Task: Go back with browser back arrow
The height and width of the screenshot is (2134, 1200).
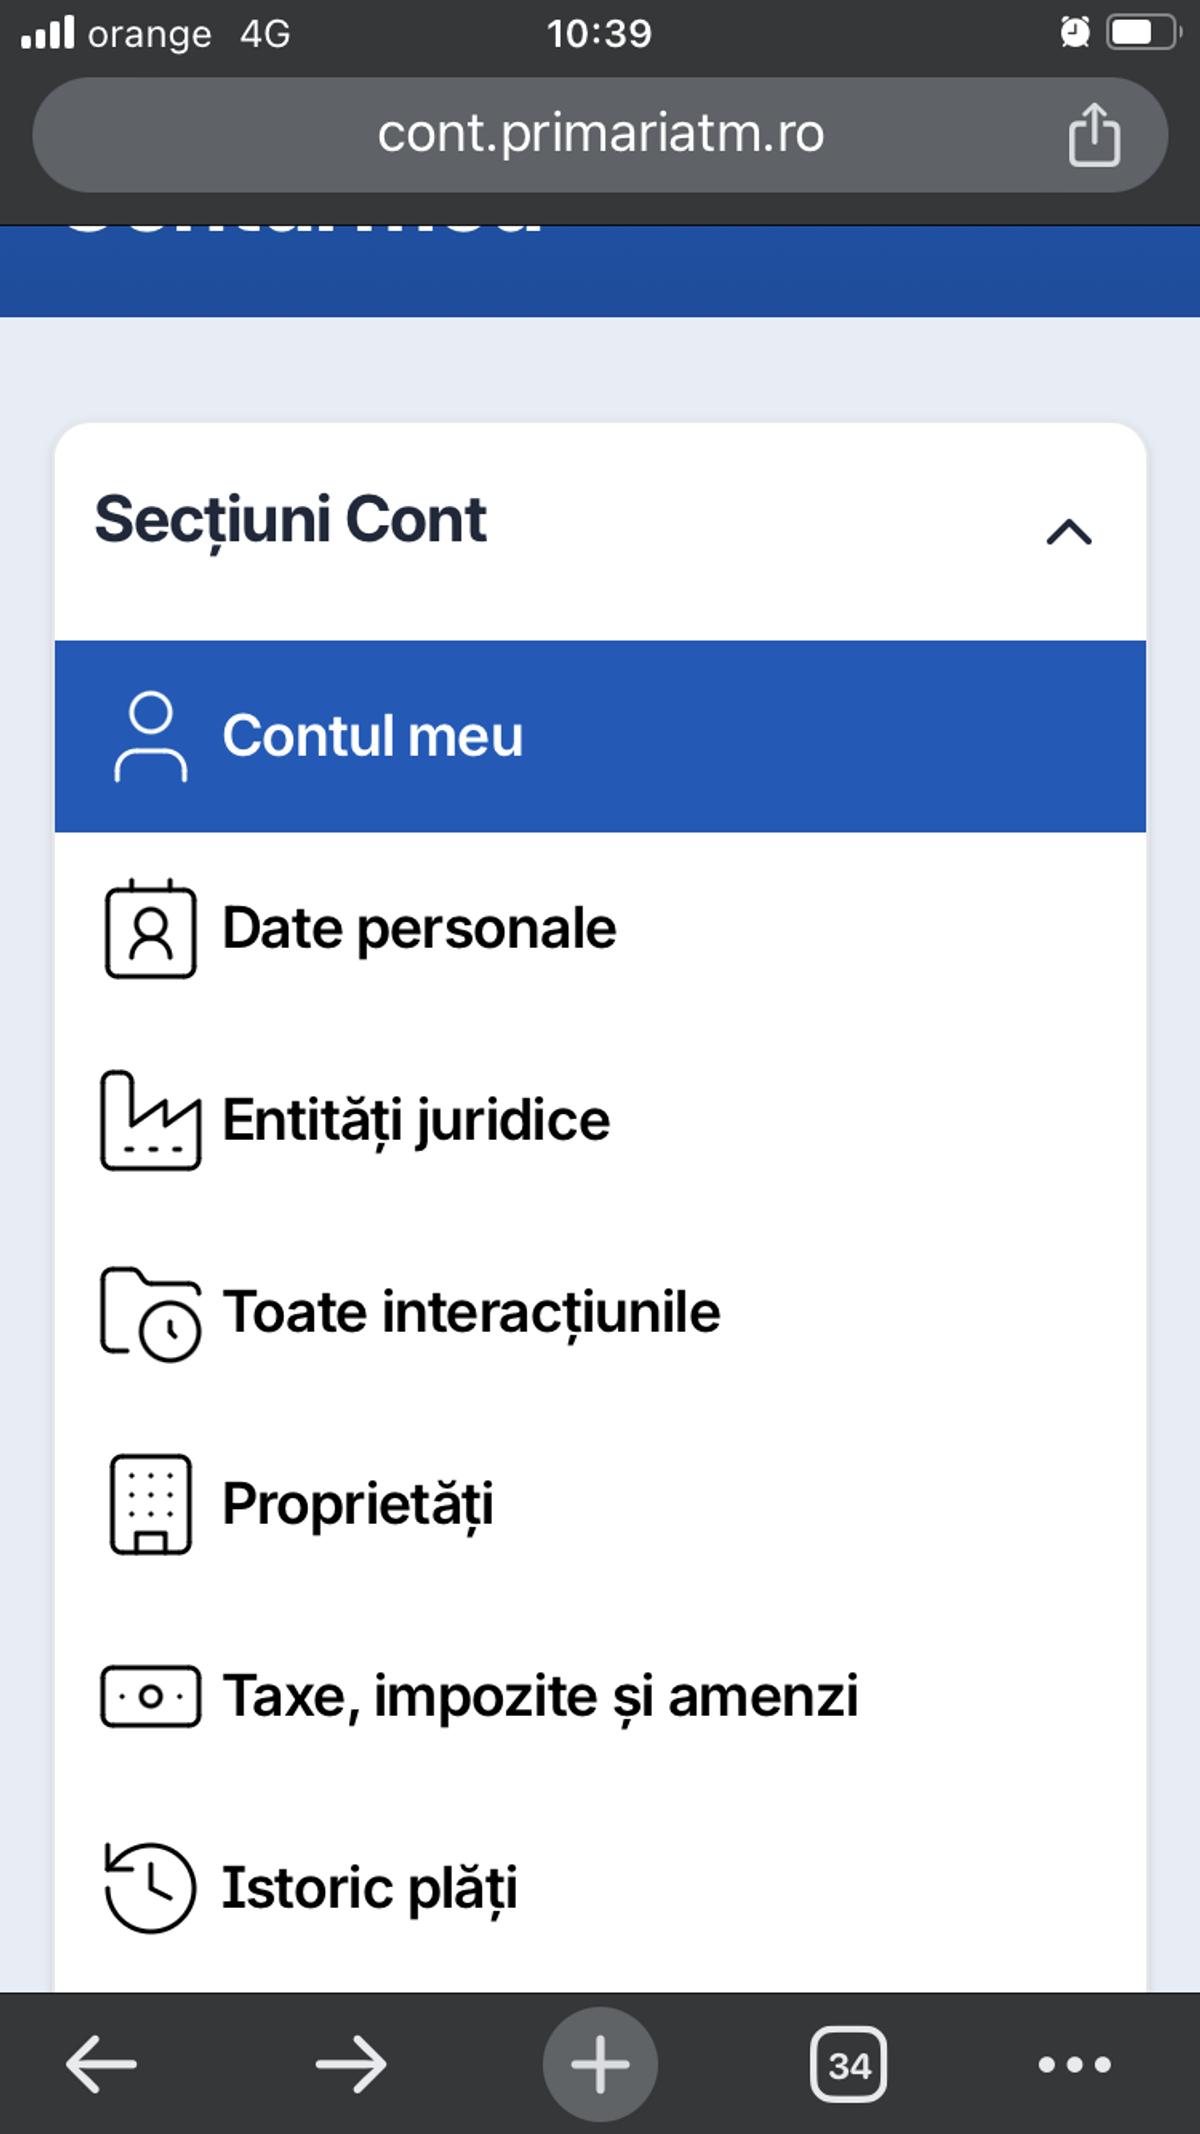Action: [101, 2064]
